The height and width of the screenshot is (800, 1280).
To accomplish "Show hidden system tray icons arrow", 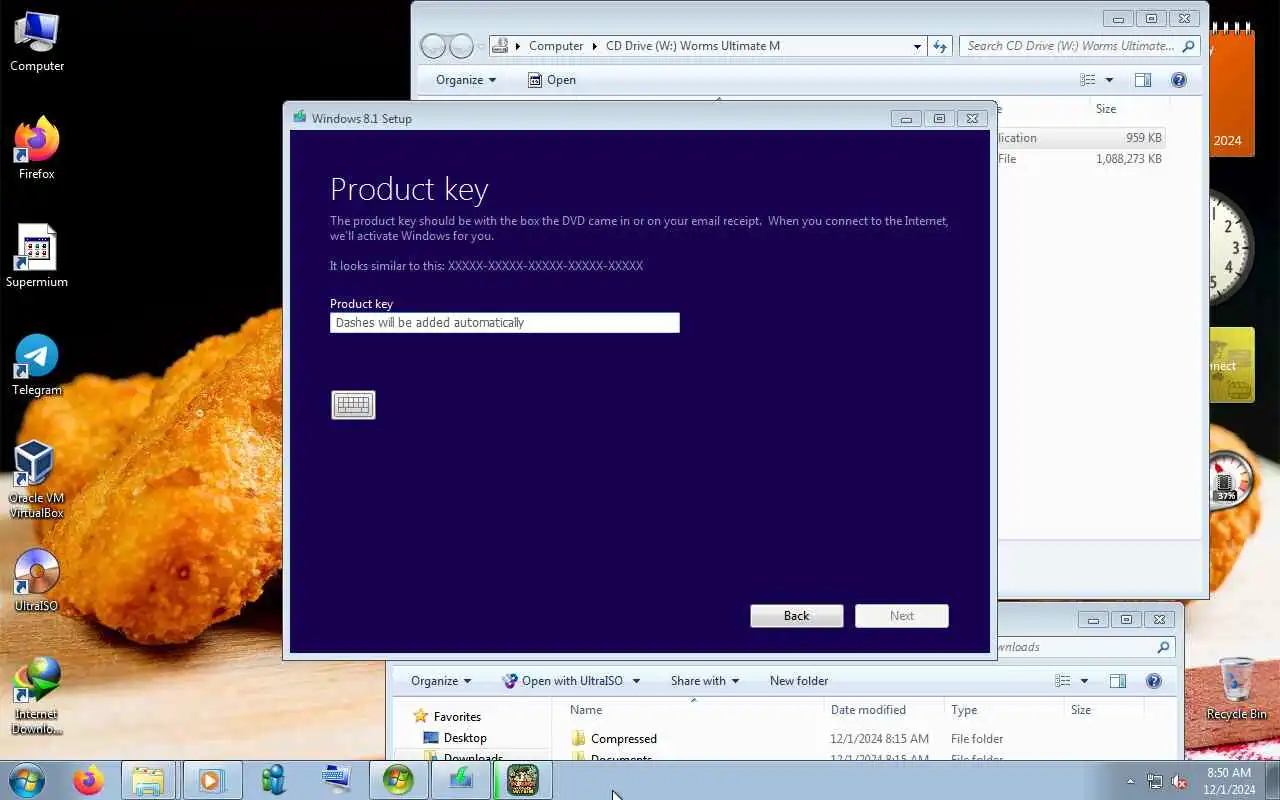I will click(1131, 781).
